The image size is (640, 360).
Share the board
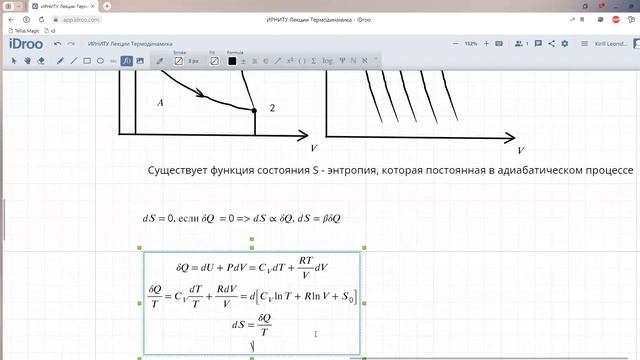[551, 43]
